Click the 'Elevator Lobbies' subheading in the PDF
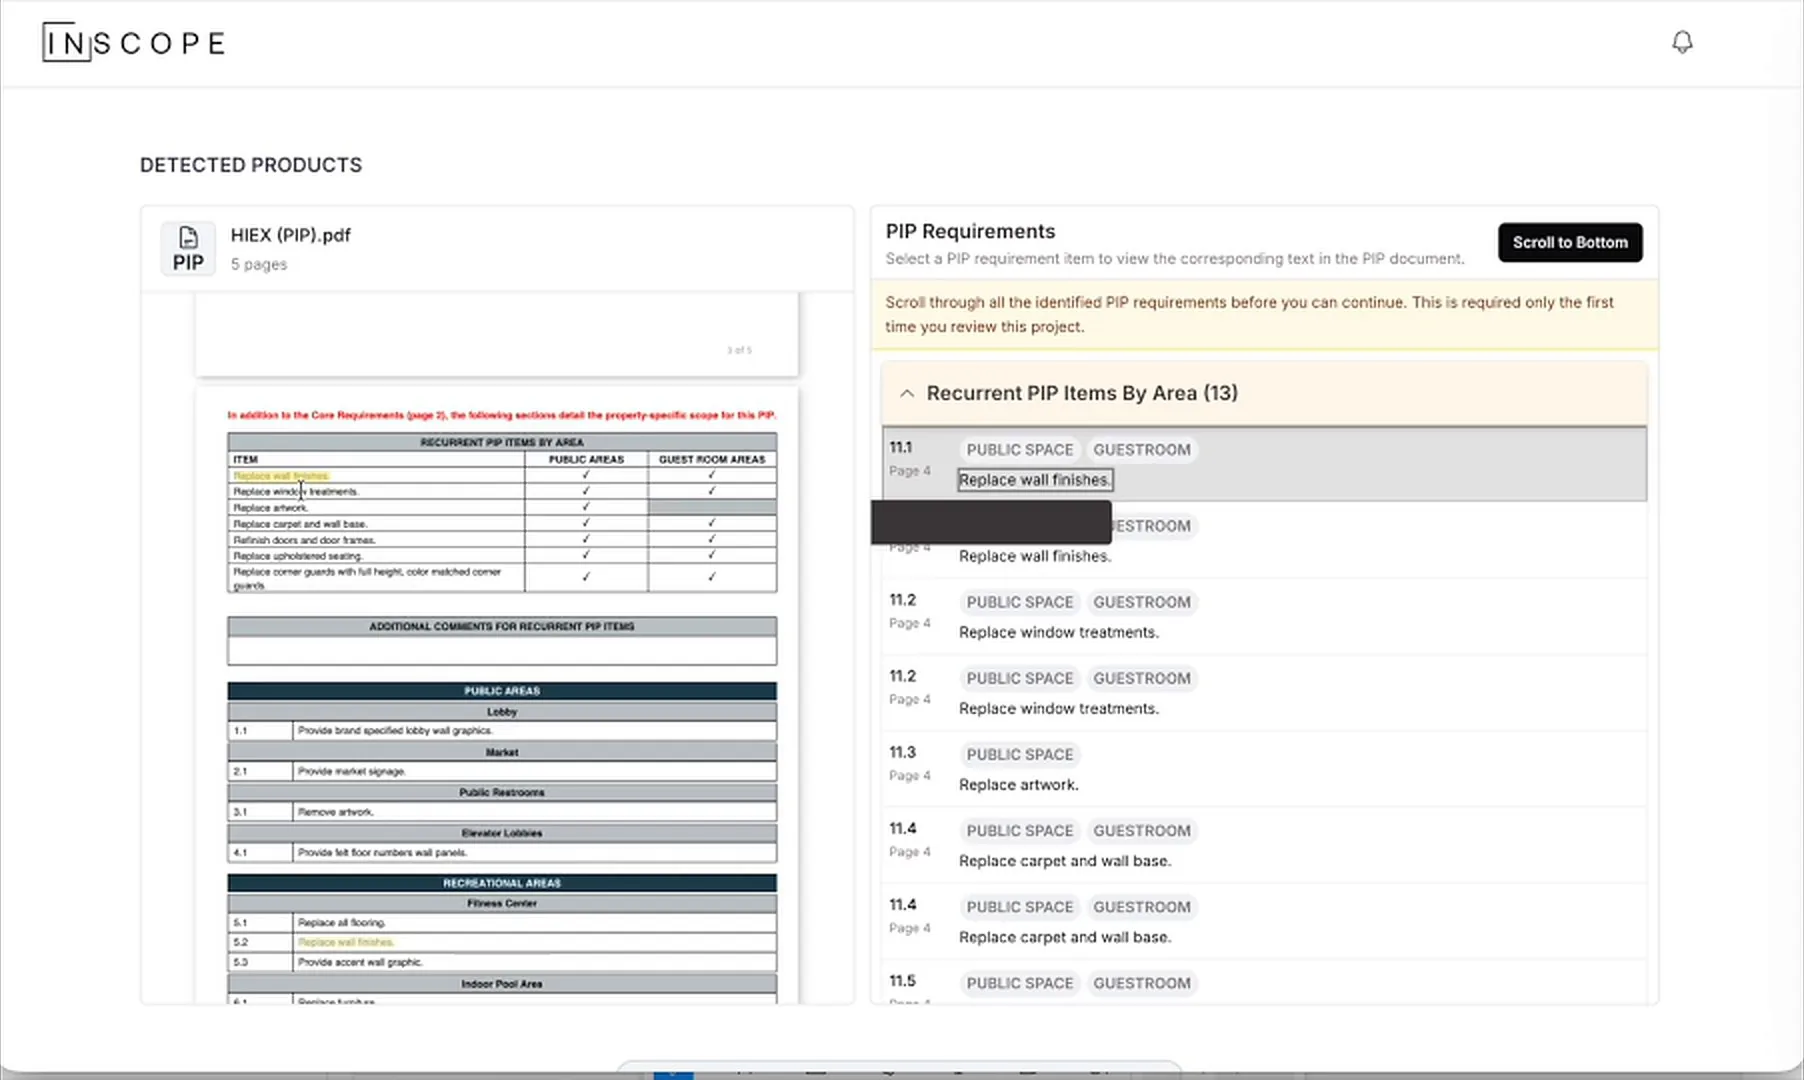This screenshot has width=1804, height=1080. click(502, 833)
